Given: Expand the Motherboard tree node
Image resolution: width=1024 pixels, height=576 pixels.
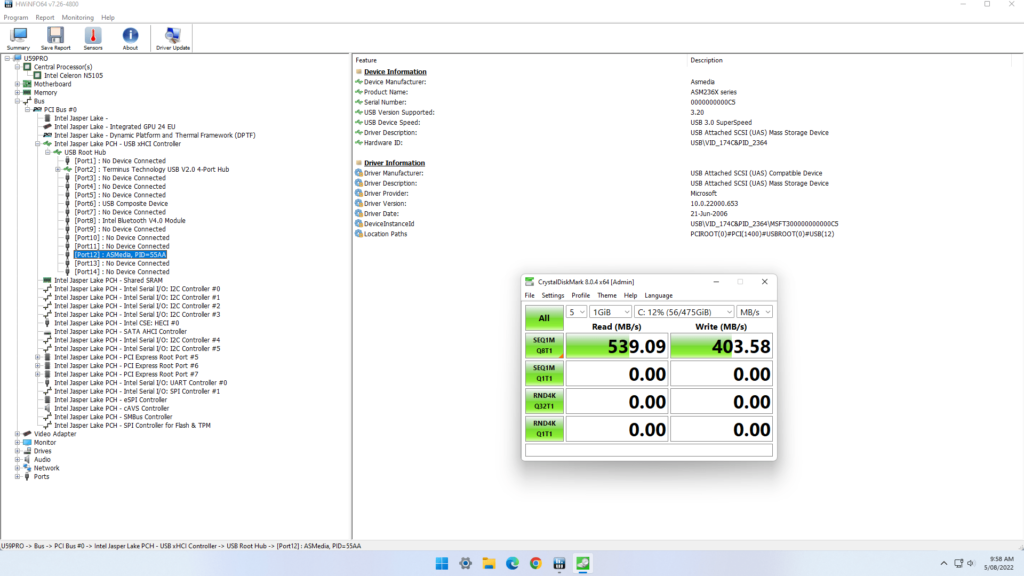Looking at the screenshot, I should (18, 84).
